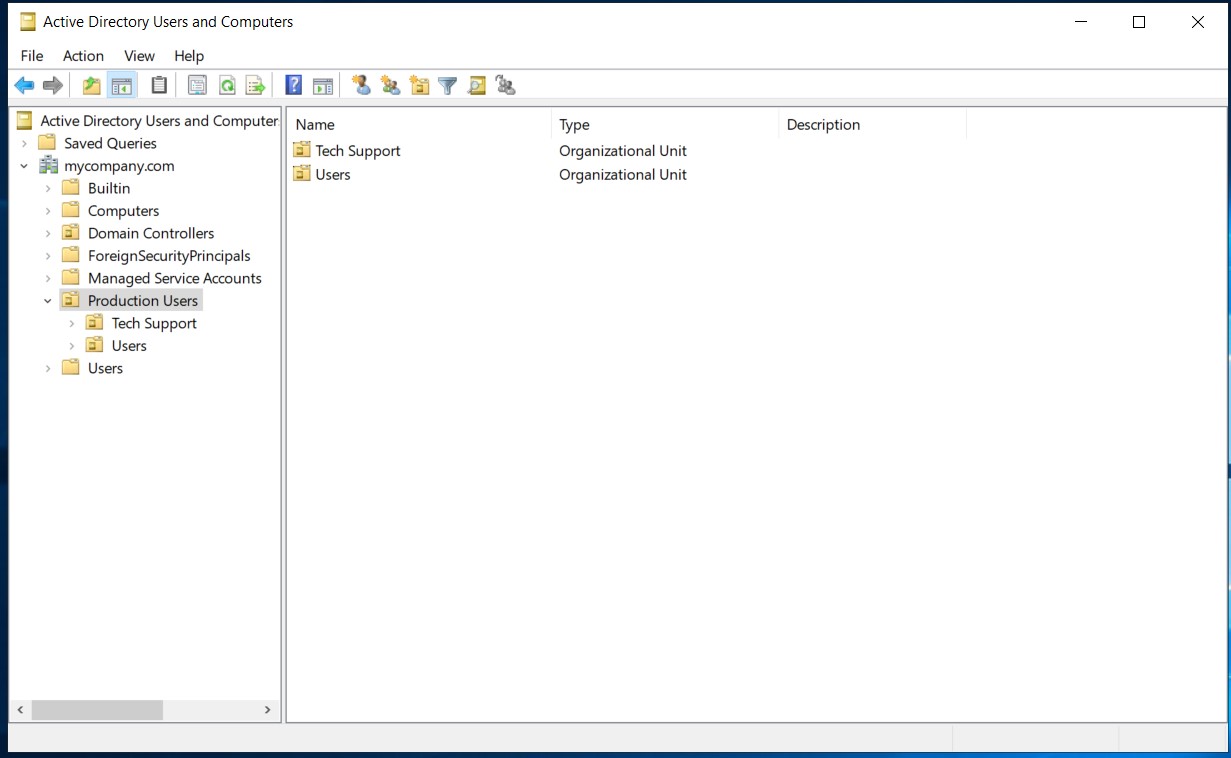
Task: Click the Export List toolbar icon
Action: tap(255, 86)
